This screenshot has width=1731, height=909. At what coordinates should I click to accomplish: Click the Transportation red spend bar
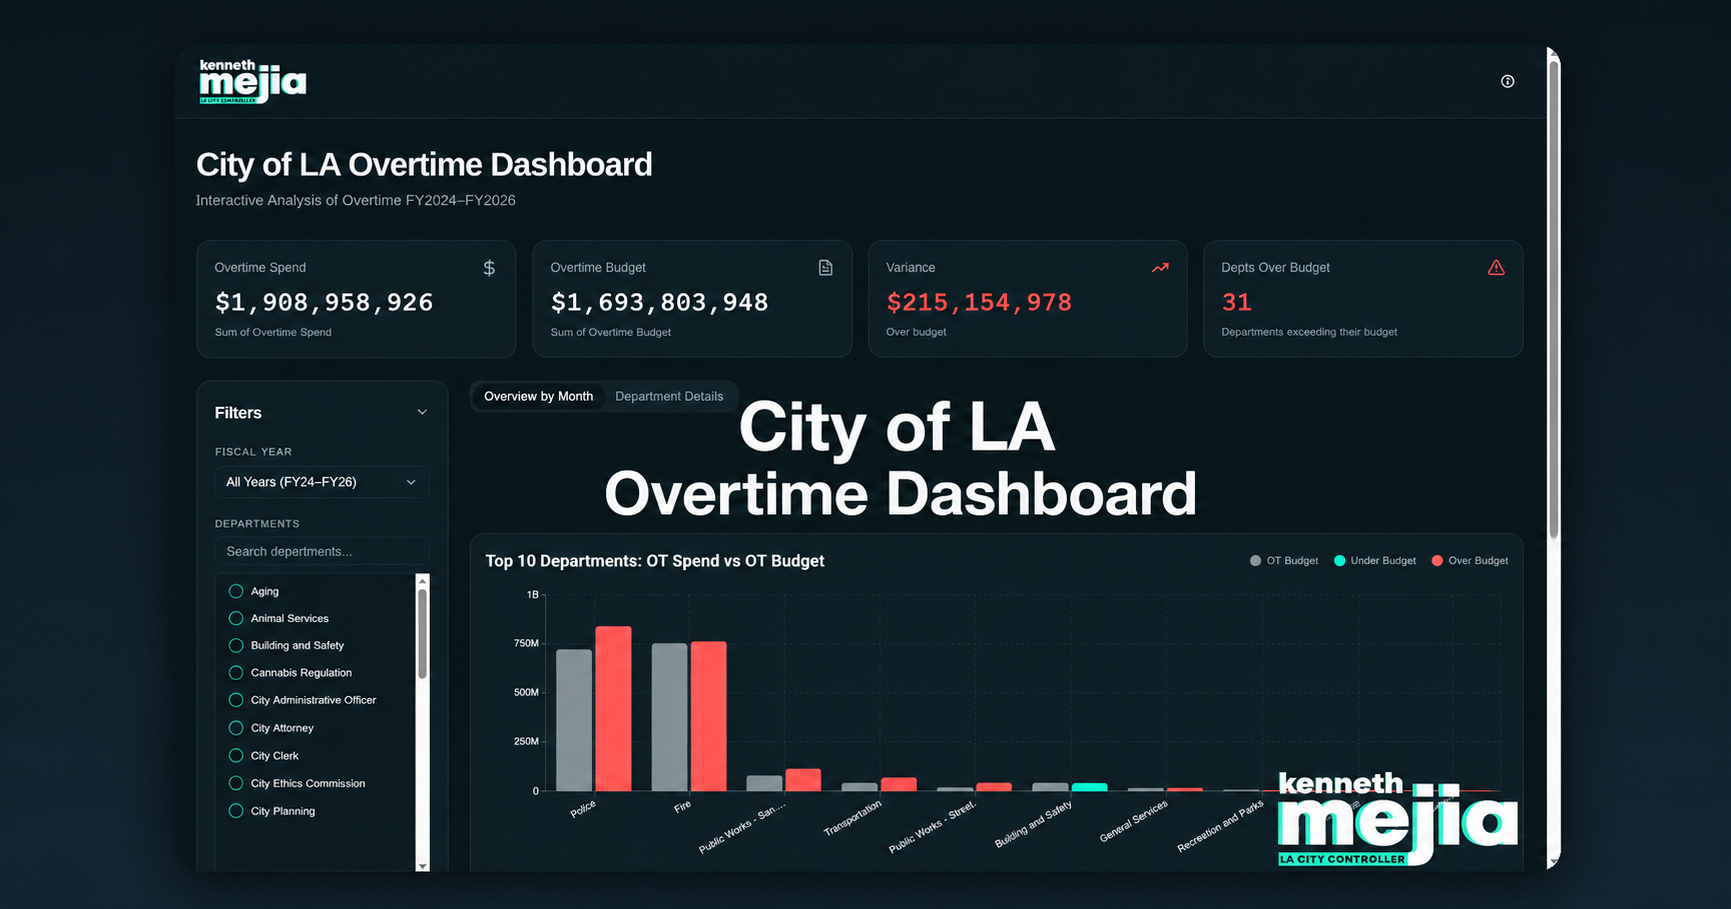[899, 785]
